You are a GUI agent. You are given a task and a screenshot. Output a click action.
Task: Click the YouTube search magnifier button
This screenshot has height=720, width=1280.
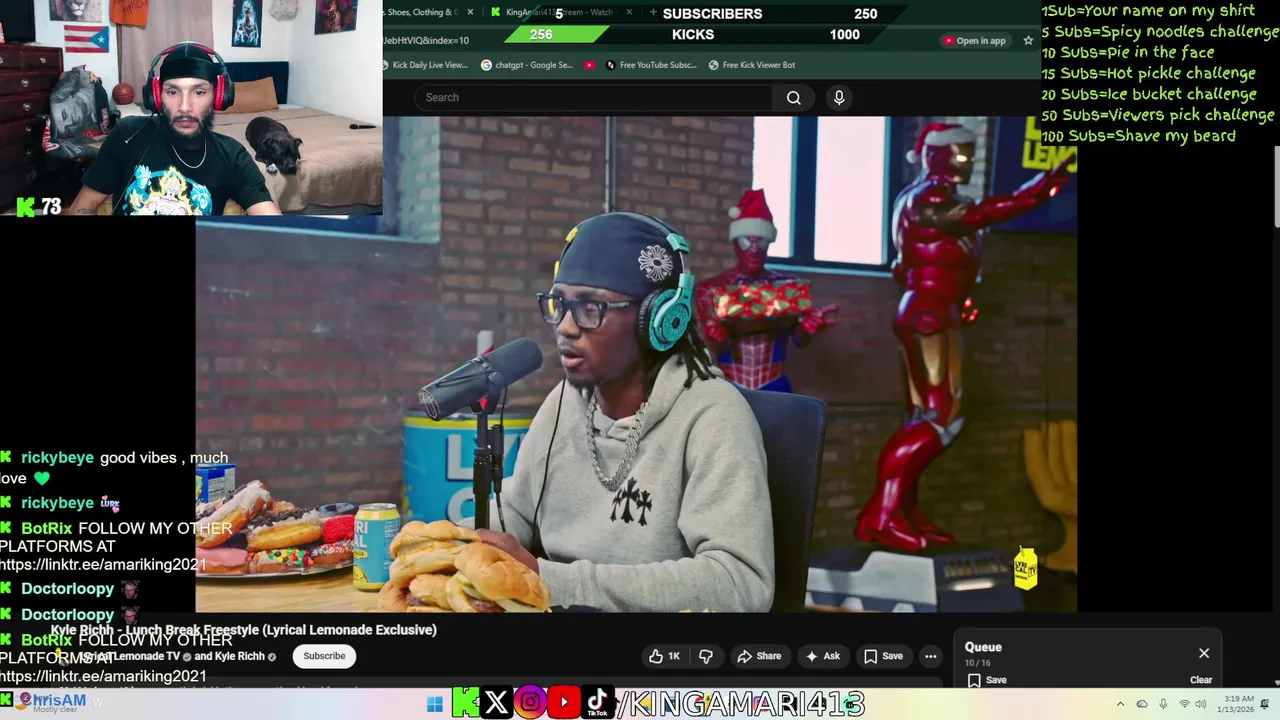pyautogui.click(x=793, y=97)
